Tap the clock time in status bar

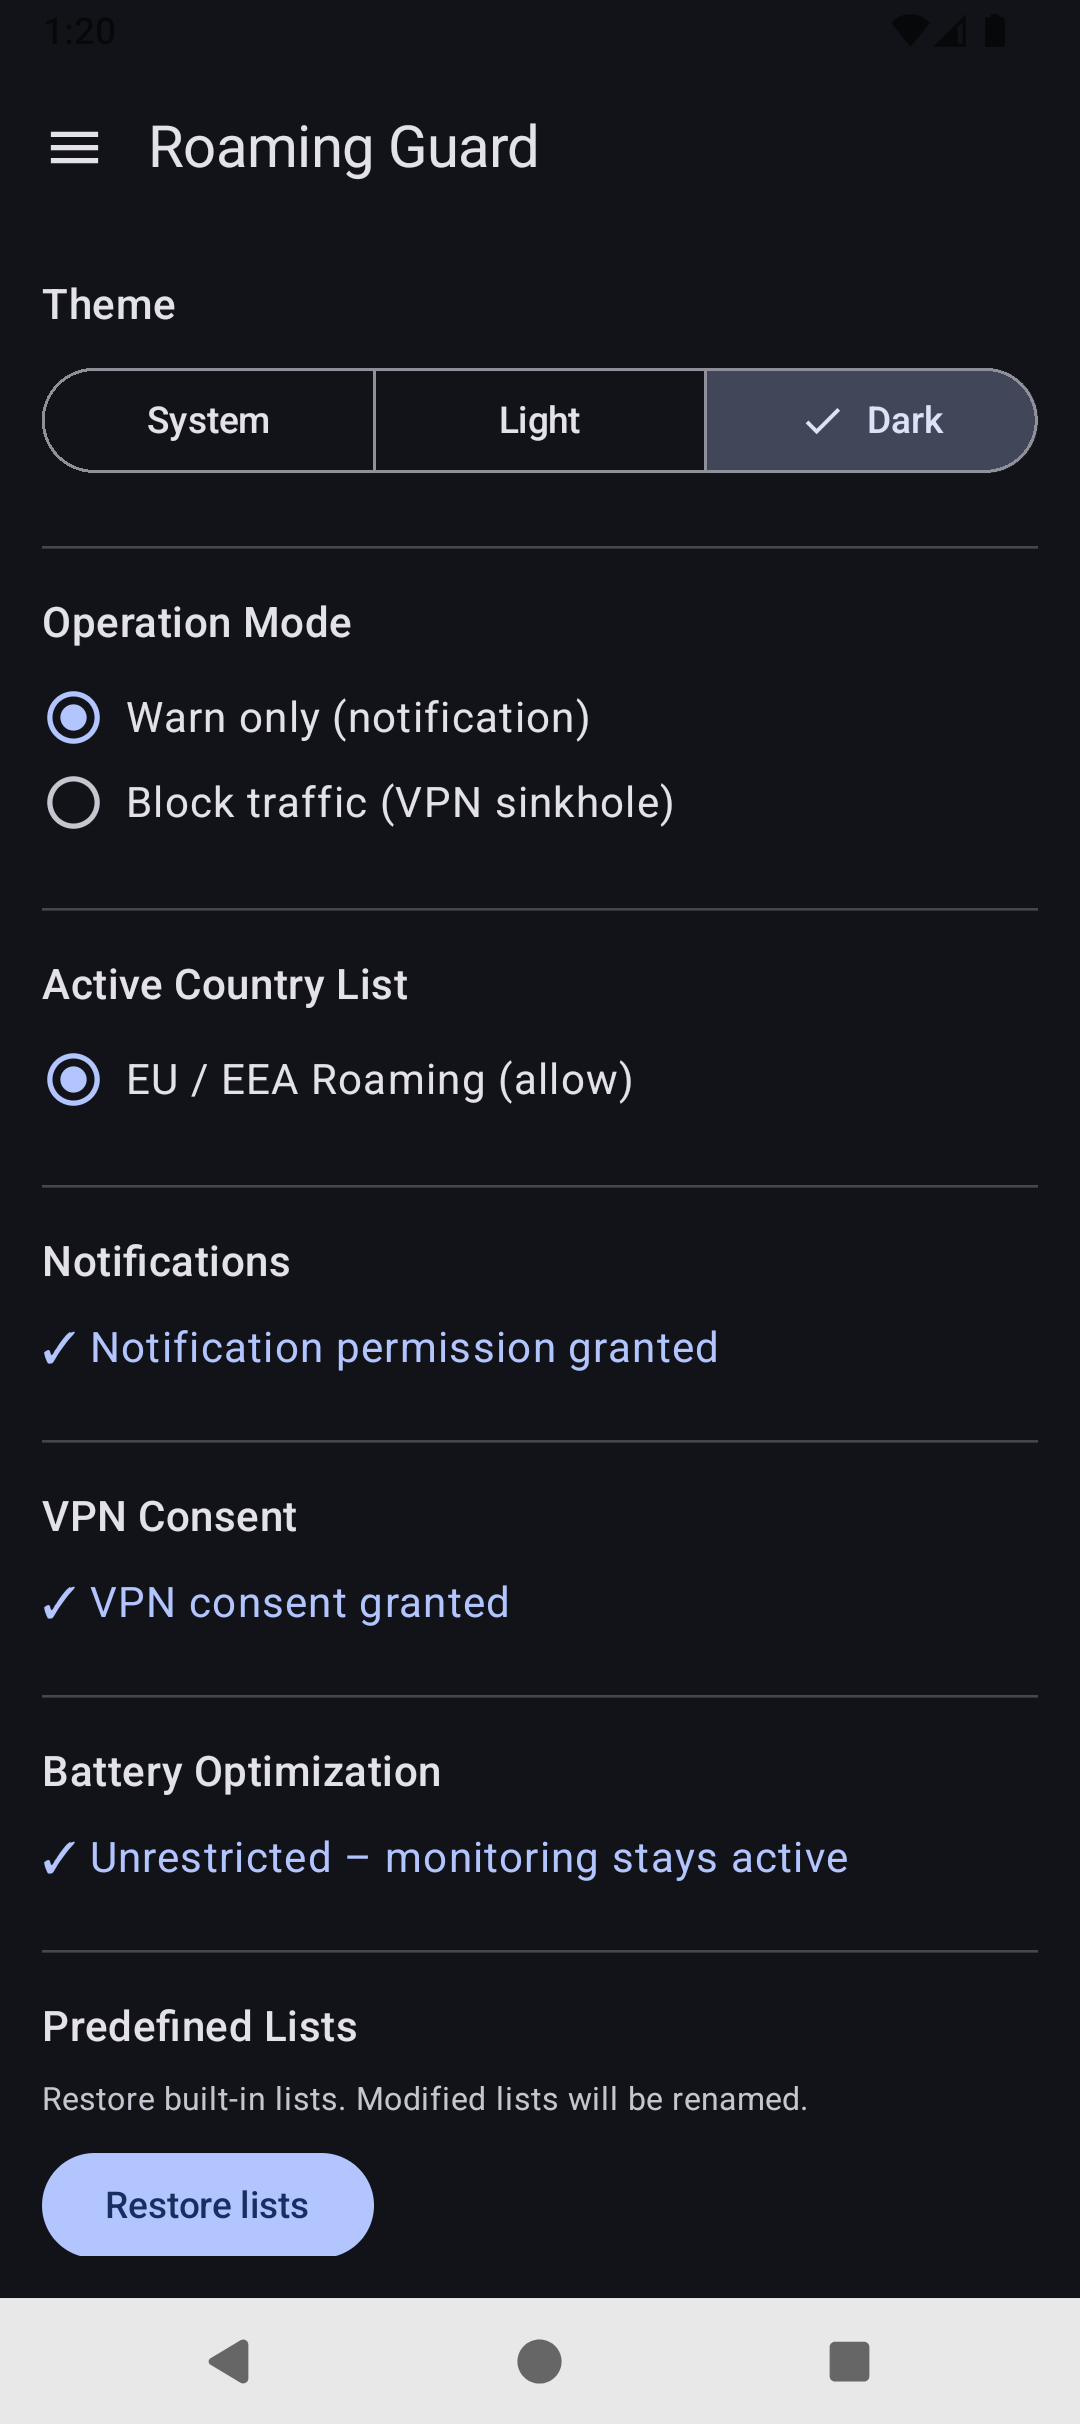pyautogui.click(x=80, y=31)
